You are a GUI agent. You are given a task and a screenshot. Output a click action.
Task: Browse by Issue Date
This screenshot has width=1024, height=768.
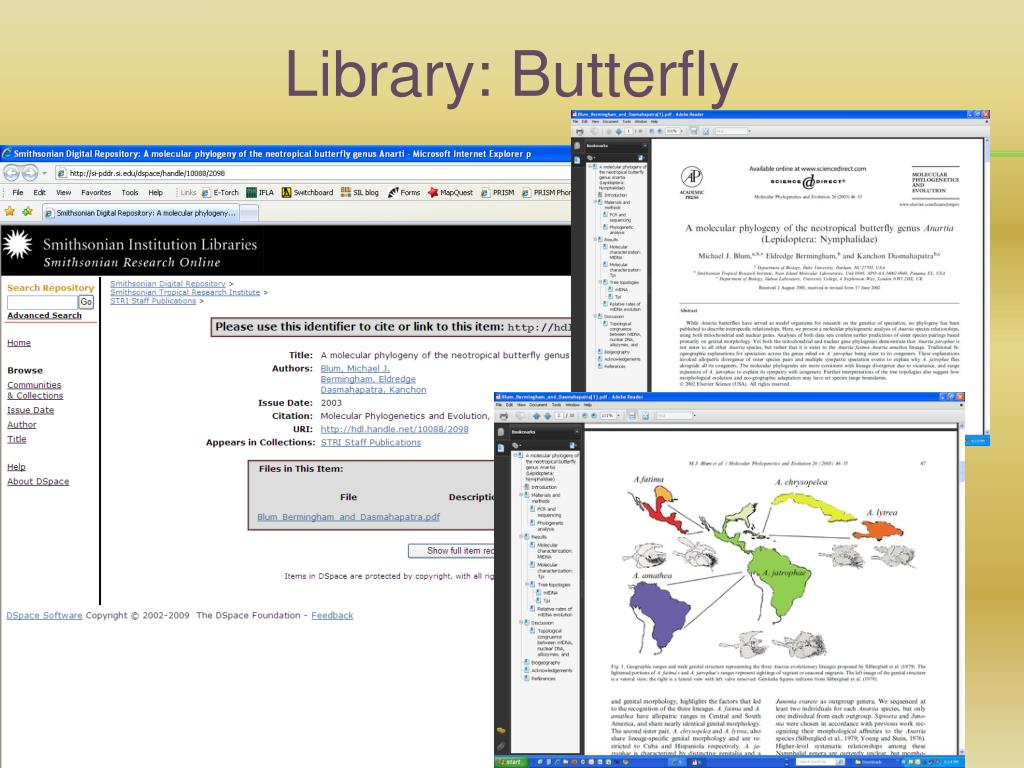point(31,410)
